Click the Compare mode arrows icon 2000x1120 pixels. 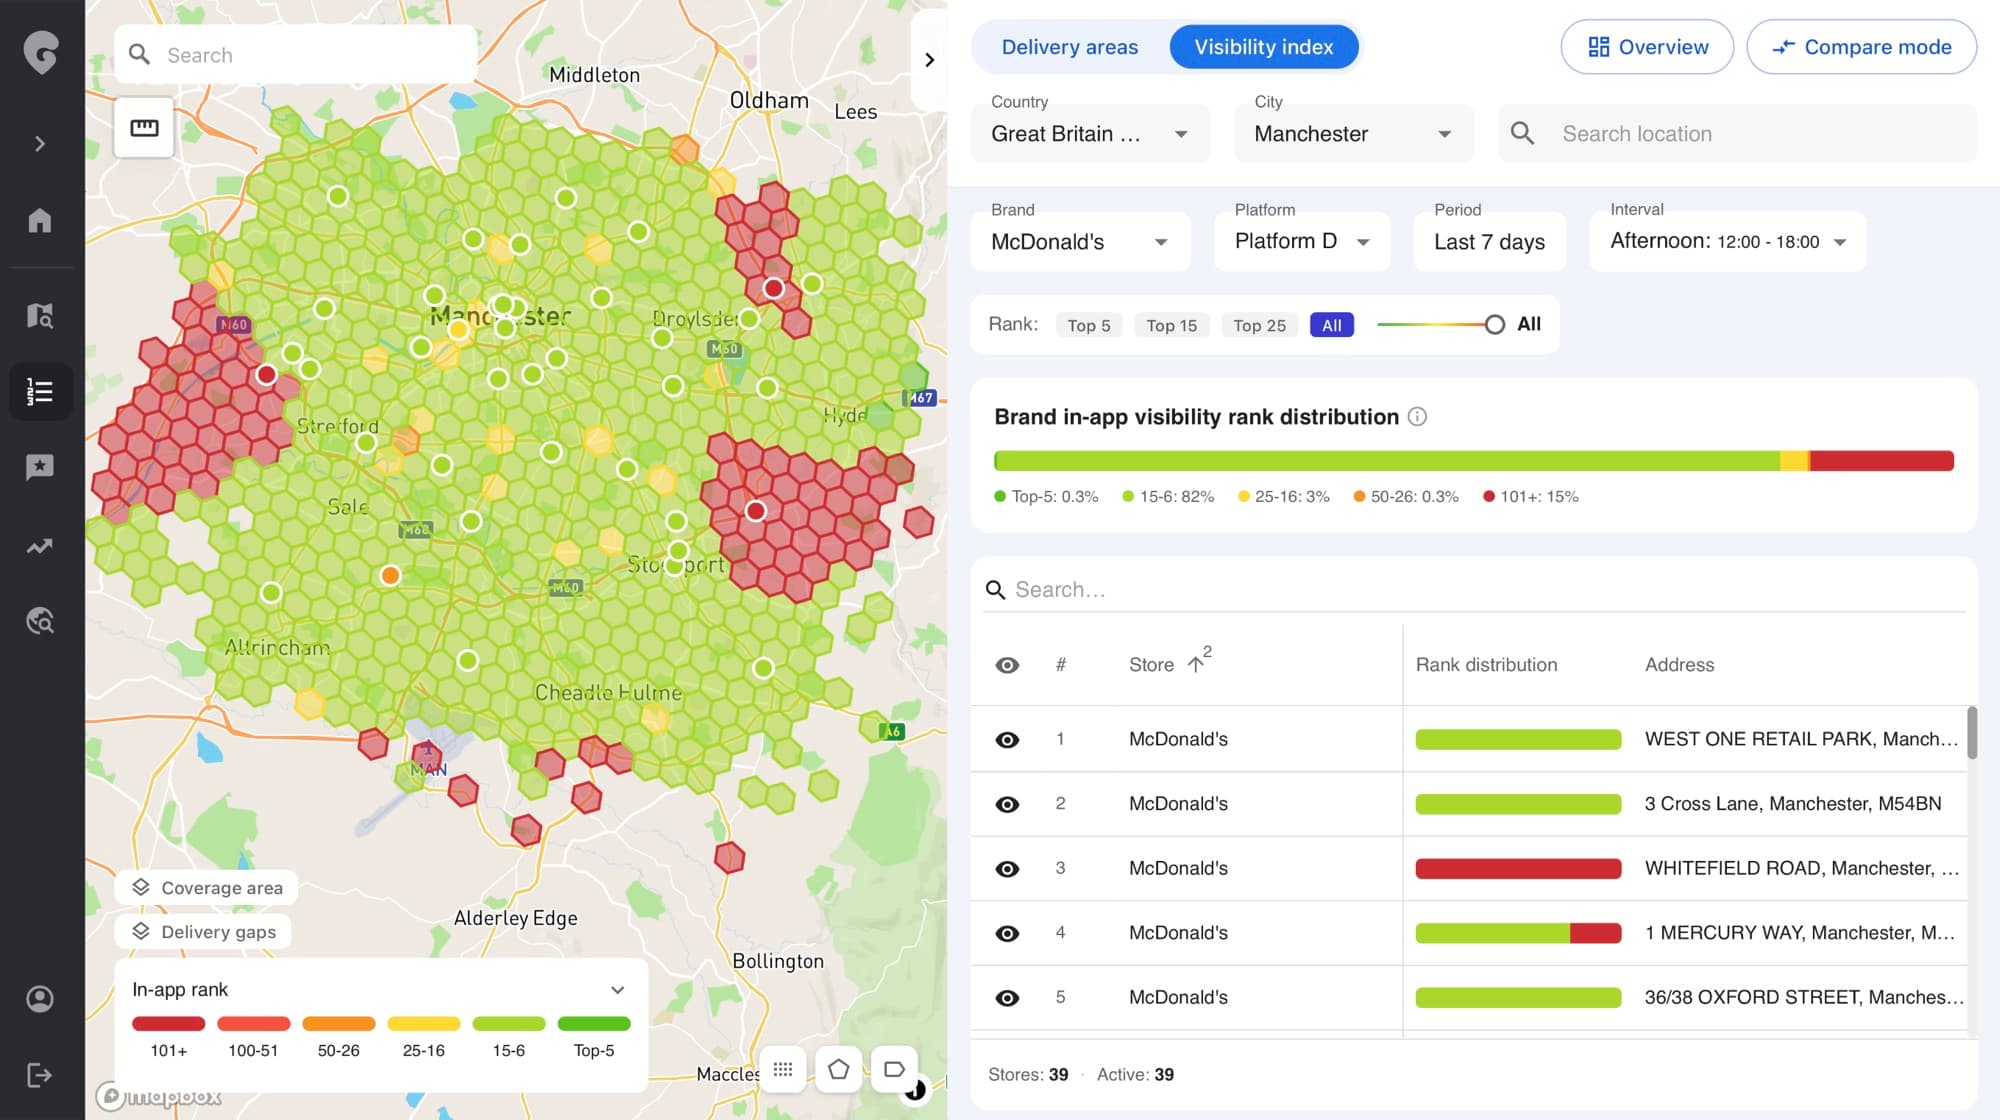click(1783, 47)
